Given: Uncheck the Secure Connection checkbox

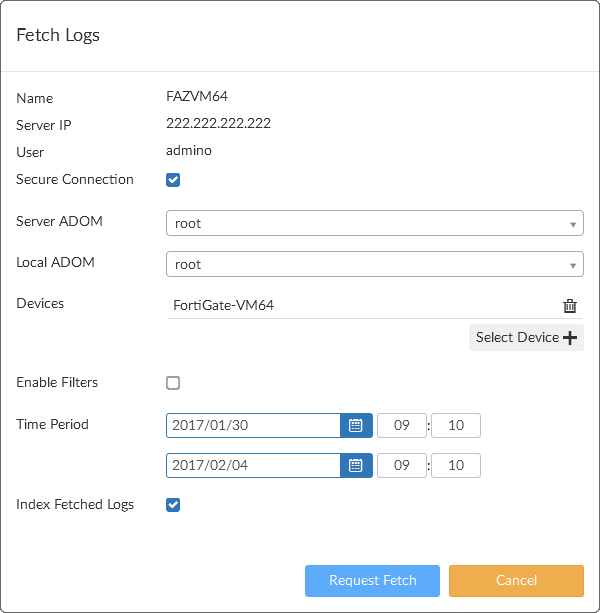Looking at the screenshot, I should pos(173,180).
